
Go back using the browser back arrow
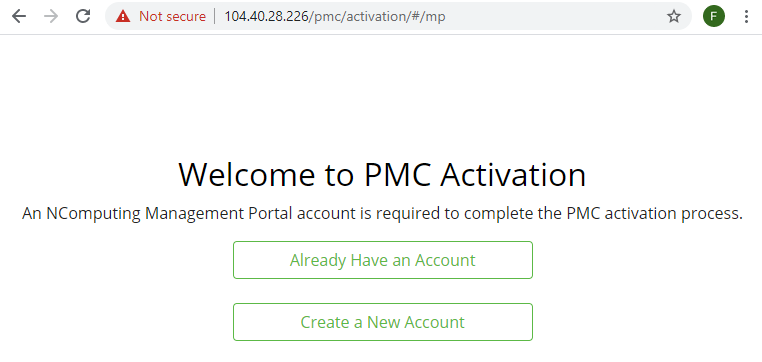[18, 17]
